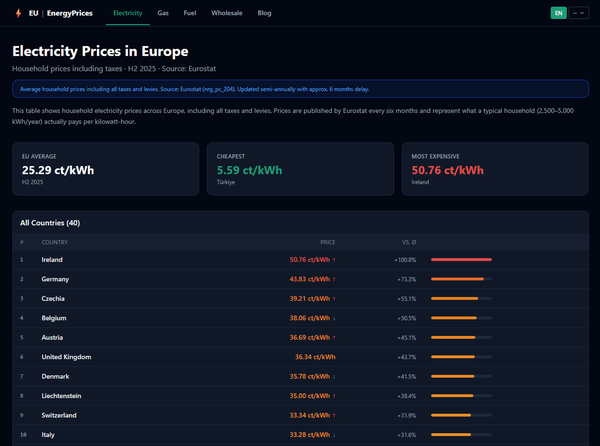Open the dropdown next to EN

(579, 13)
